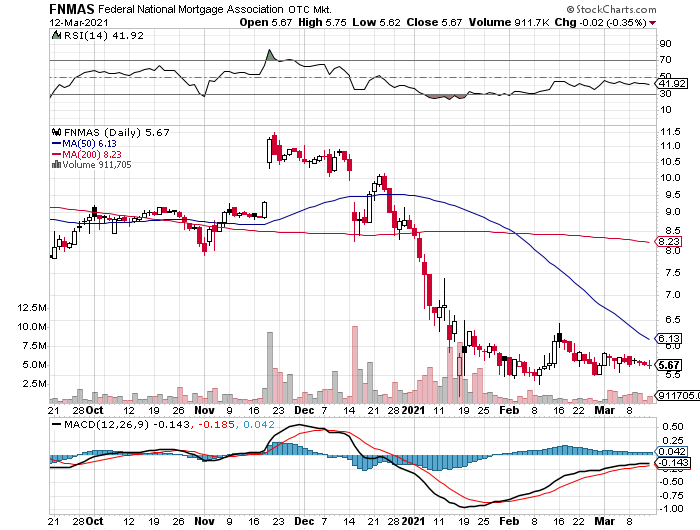Select the MA(200) 8.23 legend text

point(92,154)
